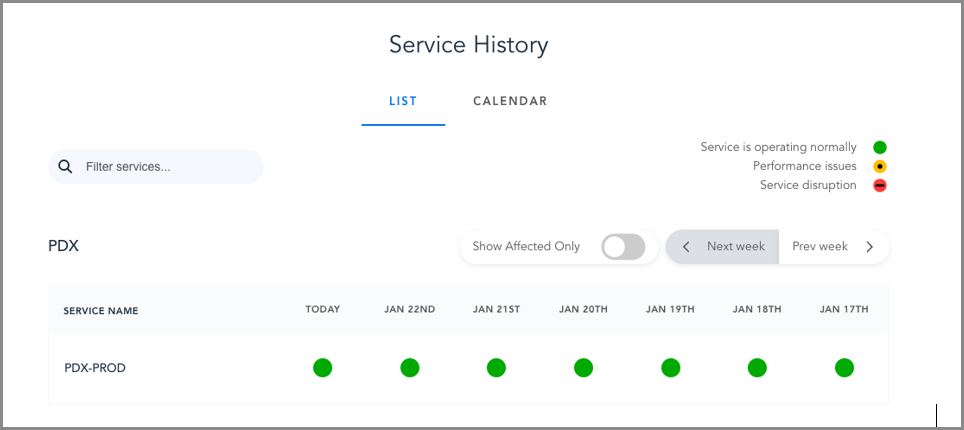This screenshot has height=430, width=964.
Task: Click PDX-PROD status dot for Jan 21st
Action: point(496,368)
